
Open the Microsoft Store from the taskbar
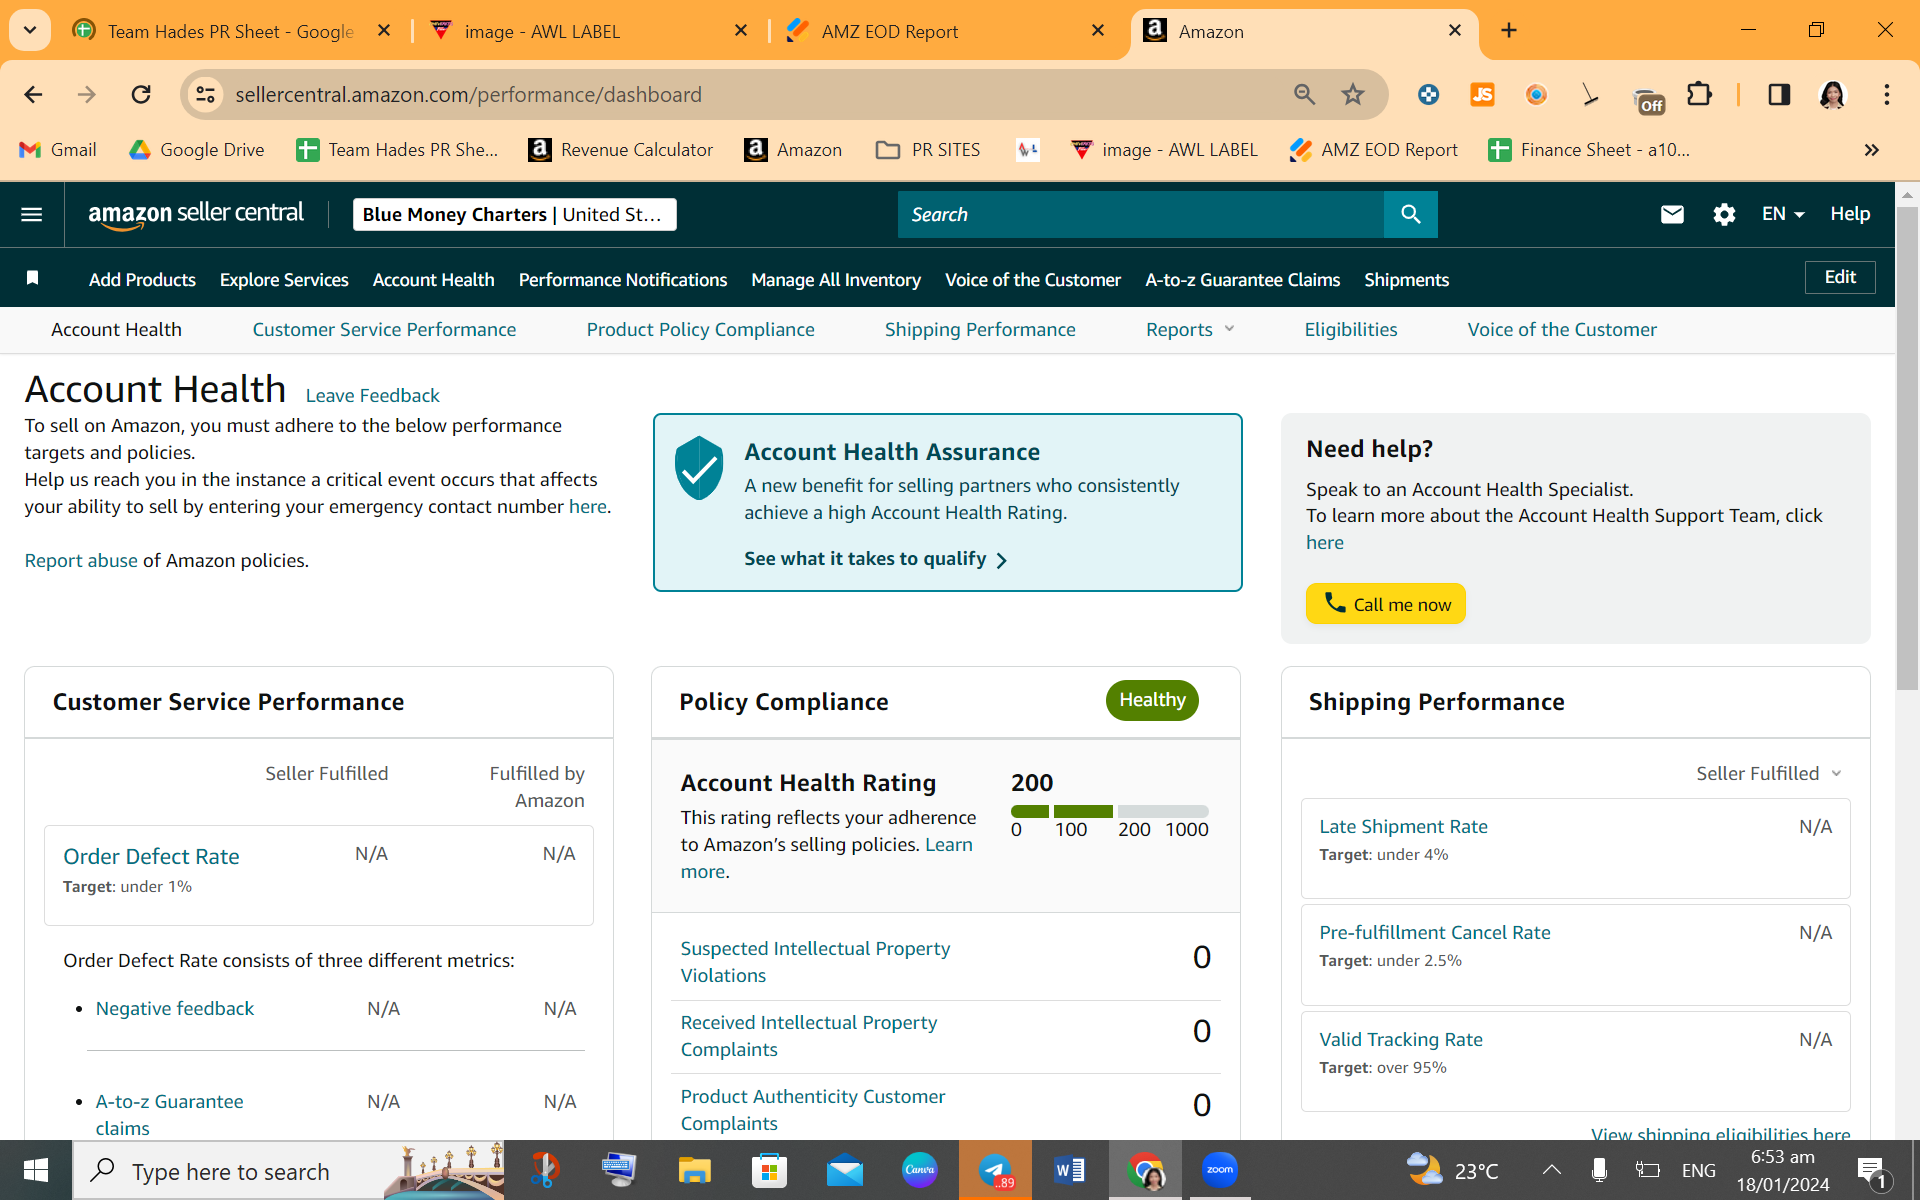click(769, 1170)
